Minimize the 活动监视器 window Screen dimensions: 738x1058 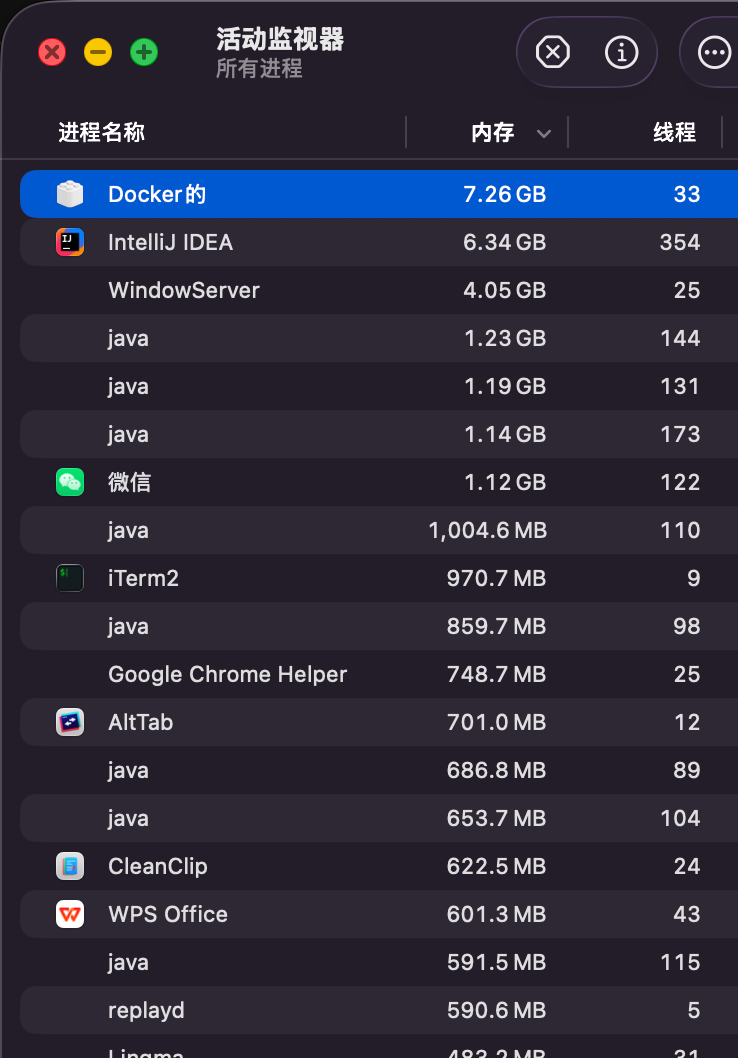98,52
